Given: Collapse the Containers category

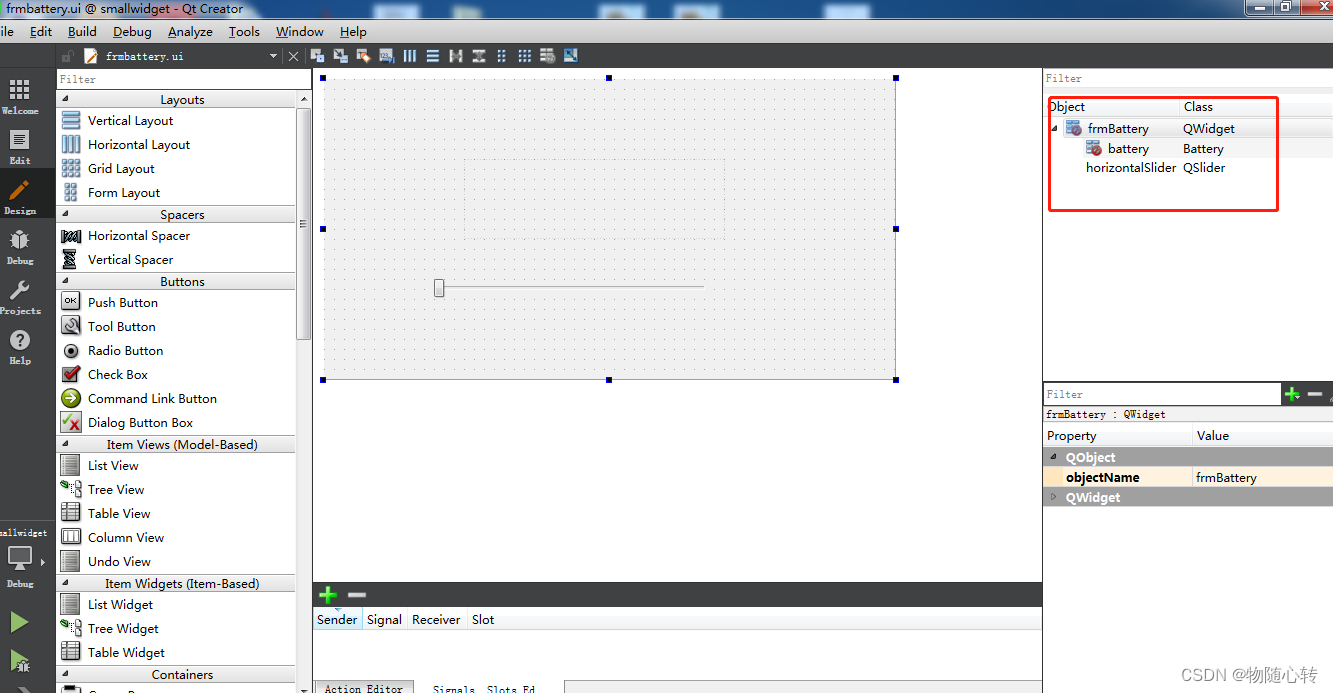Looking at the screenshot, I should coord(65,674).
